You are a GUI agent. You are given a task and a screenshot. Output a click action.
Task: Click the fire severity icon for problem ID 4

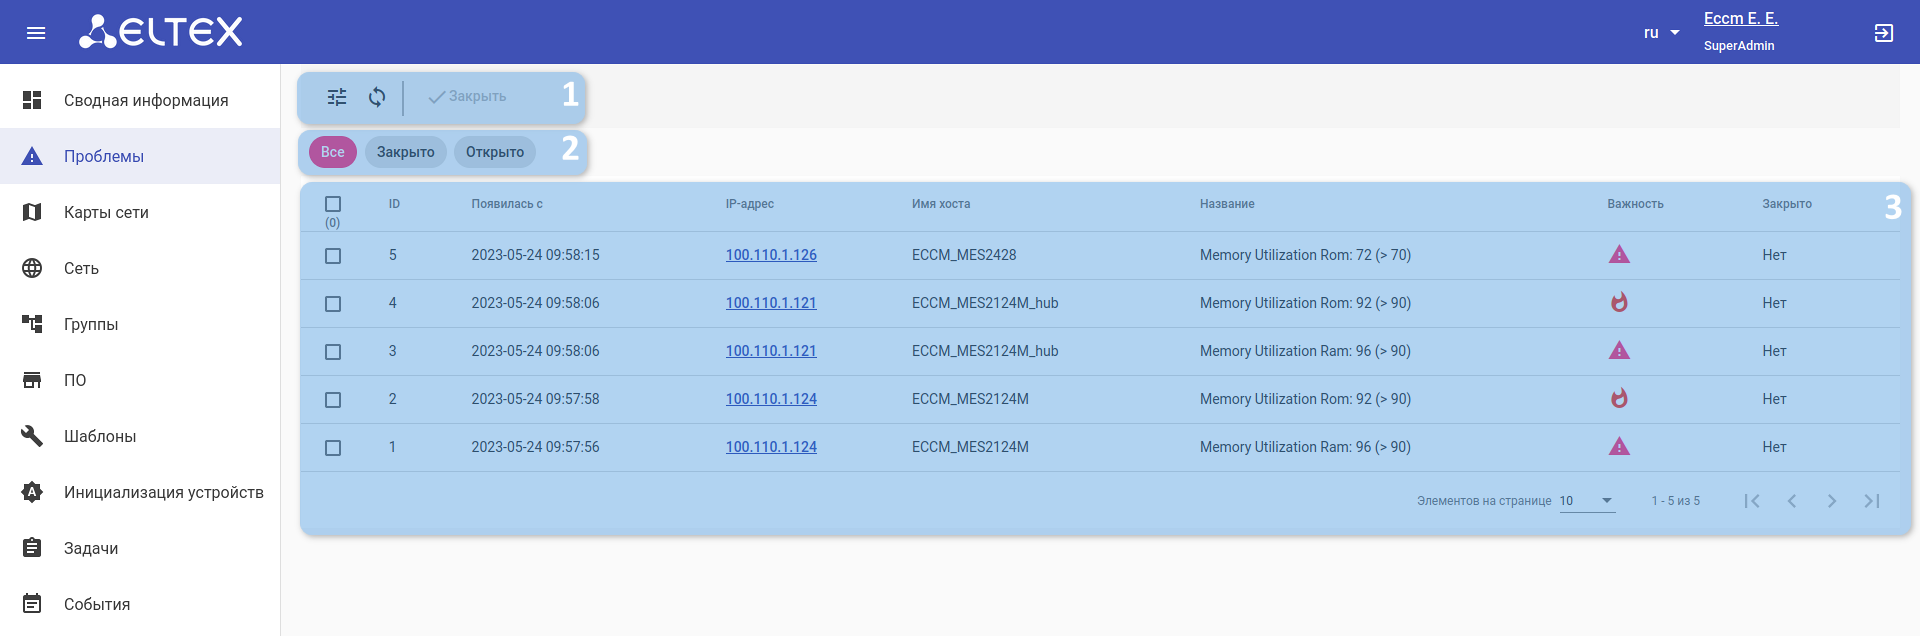pyautogui.click(x=1619, y=302)
